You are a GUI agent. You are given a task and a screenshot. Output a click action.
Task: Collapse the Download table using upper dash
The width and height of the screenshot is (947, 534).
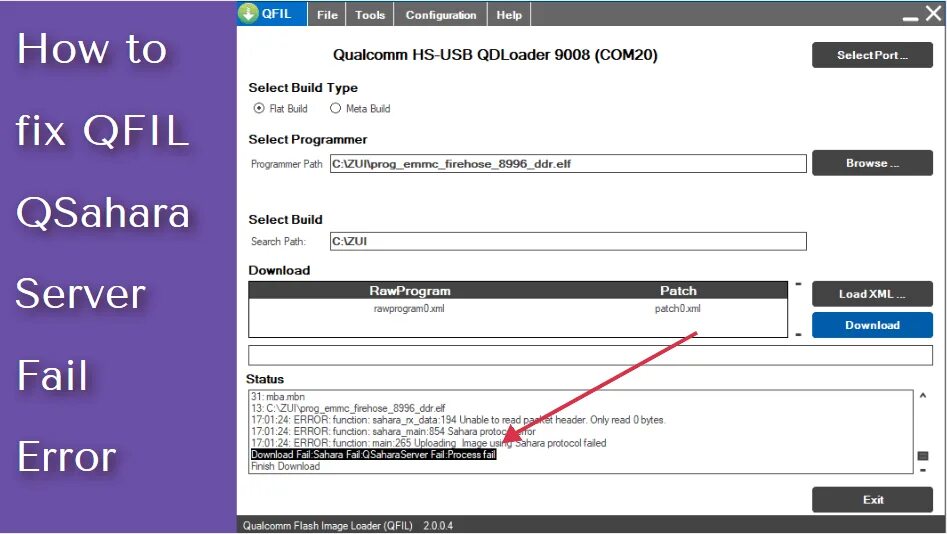coord(798,284)
